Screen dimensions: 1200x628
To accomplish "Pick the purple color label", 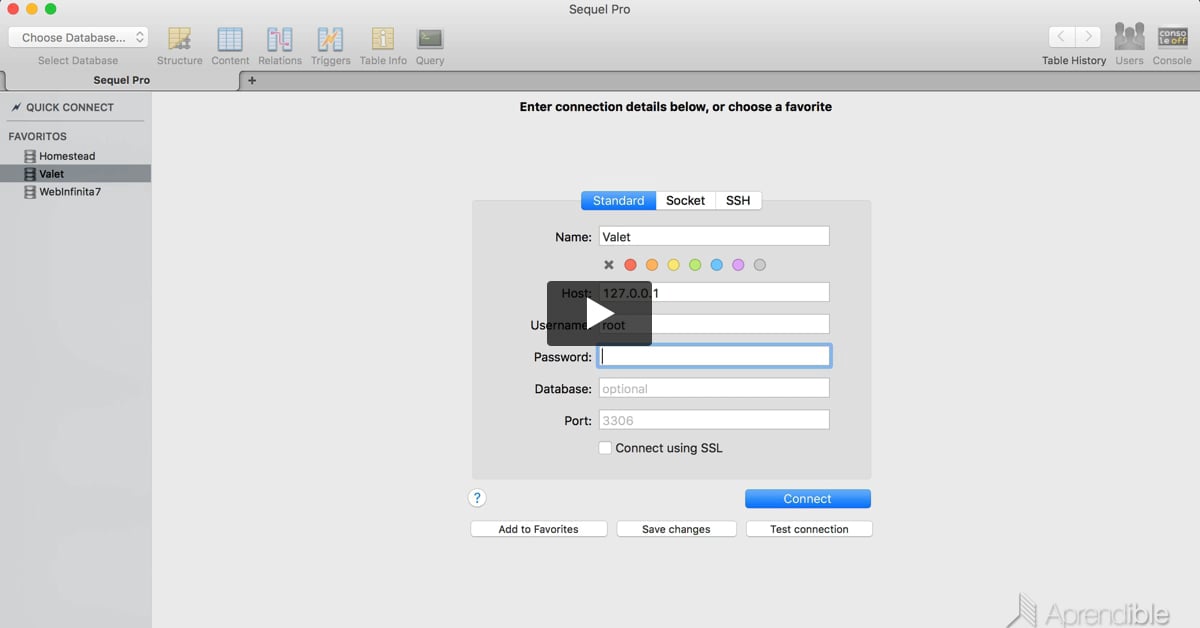I will click(x=738, y=265).
